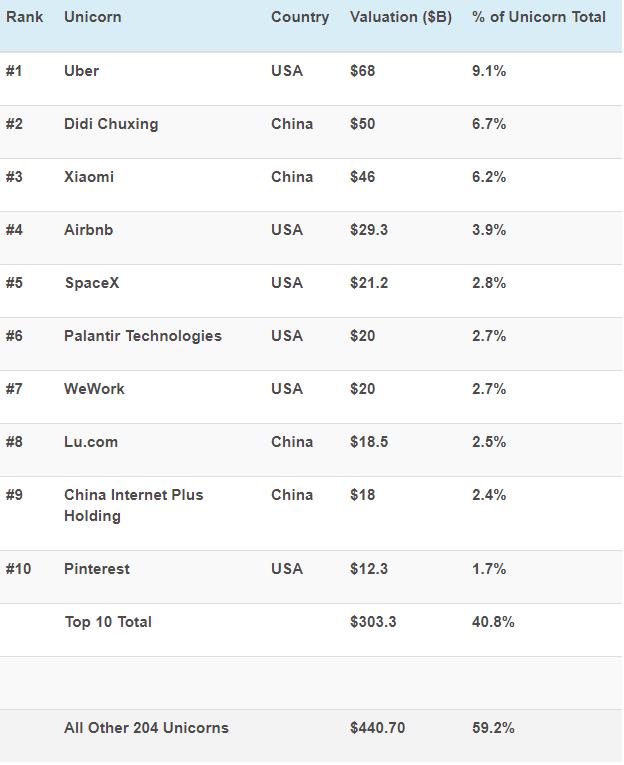This screenshot has height=765, width=624.
Task: Click the % of Unicorn Total header
Action: click(x=539, y=17)
